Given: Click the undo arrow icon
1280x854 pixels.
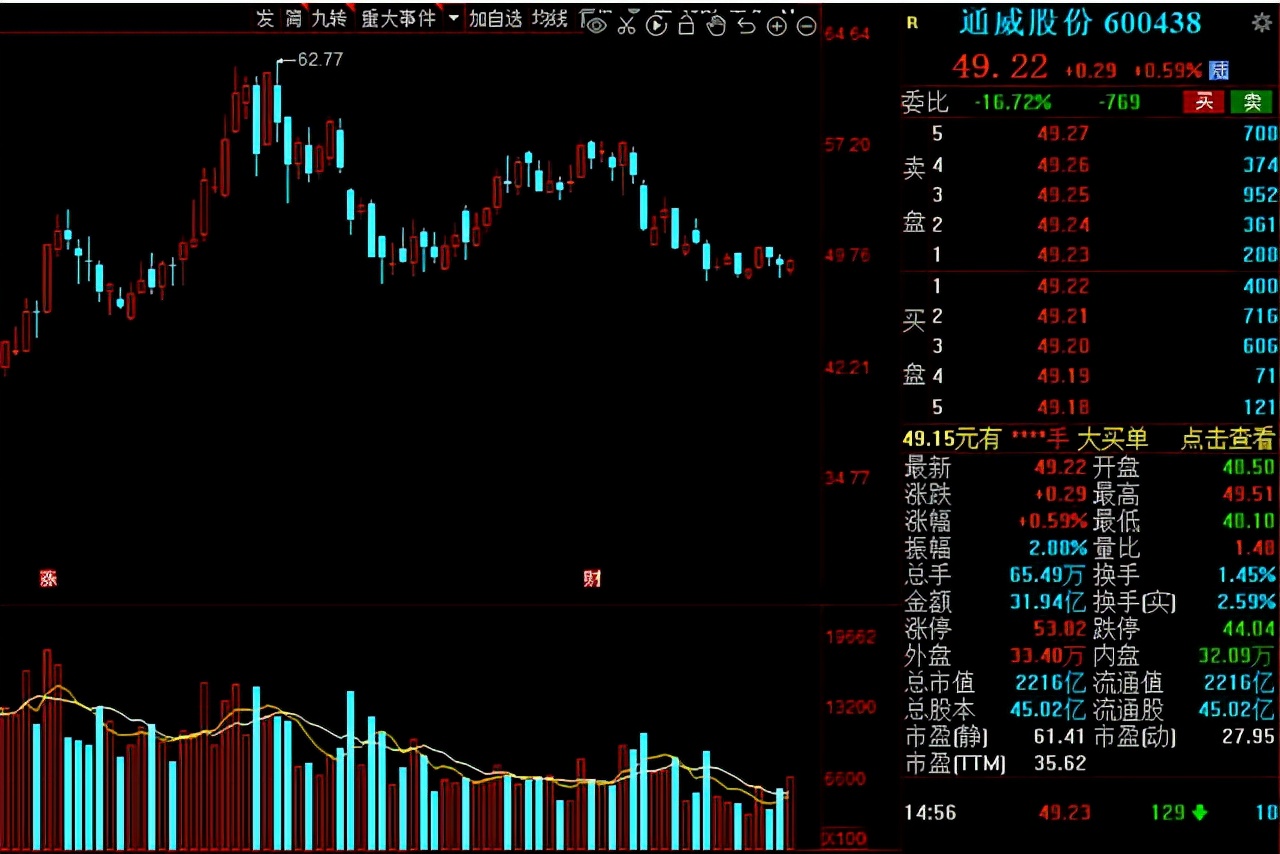Looking at the screenshot, I should [x=746, y=25].
